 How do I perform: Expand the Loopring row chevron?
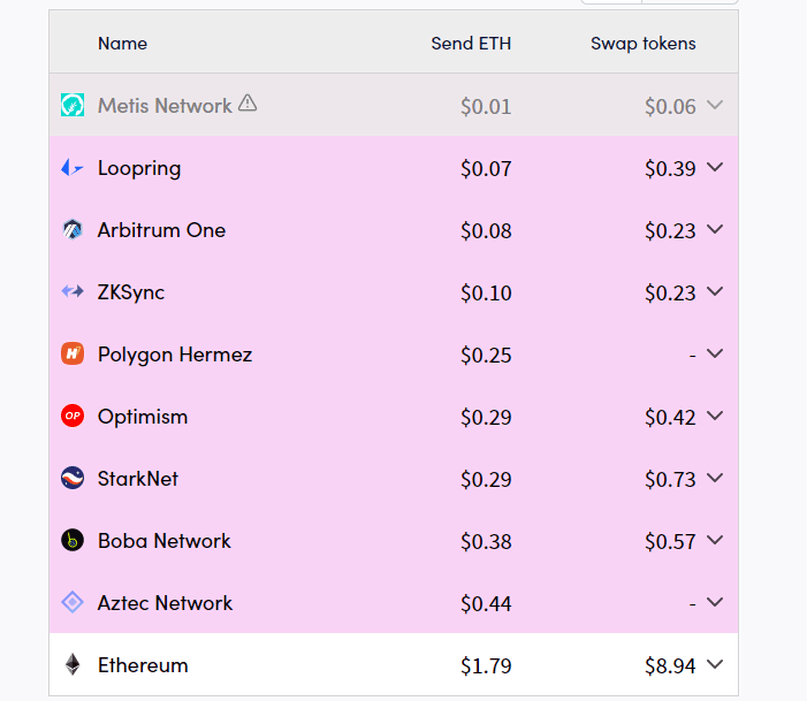tap(715, 167)
